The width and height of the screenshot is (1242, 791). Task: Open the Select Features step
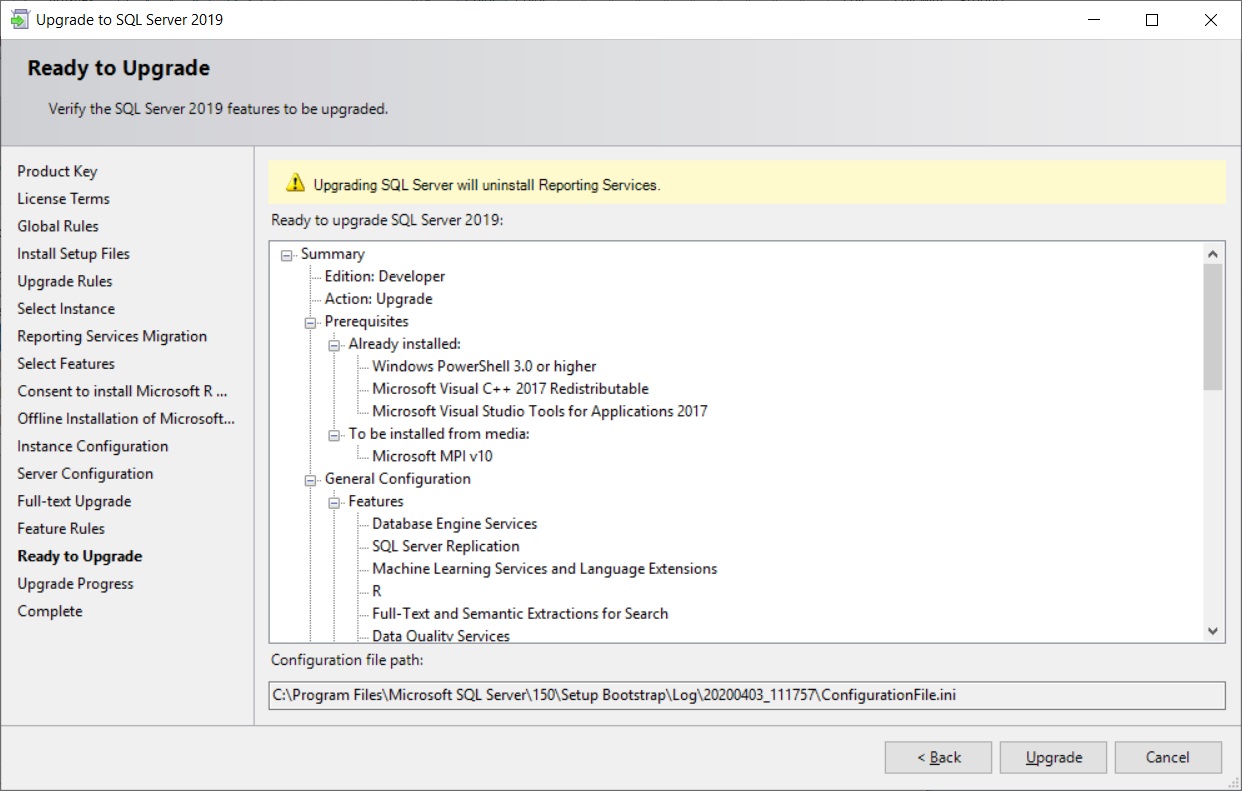(x=66, y=363)
